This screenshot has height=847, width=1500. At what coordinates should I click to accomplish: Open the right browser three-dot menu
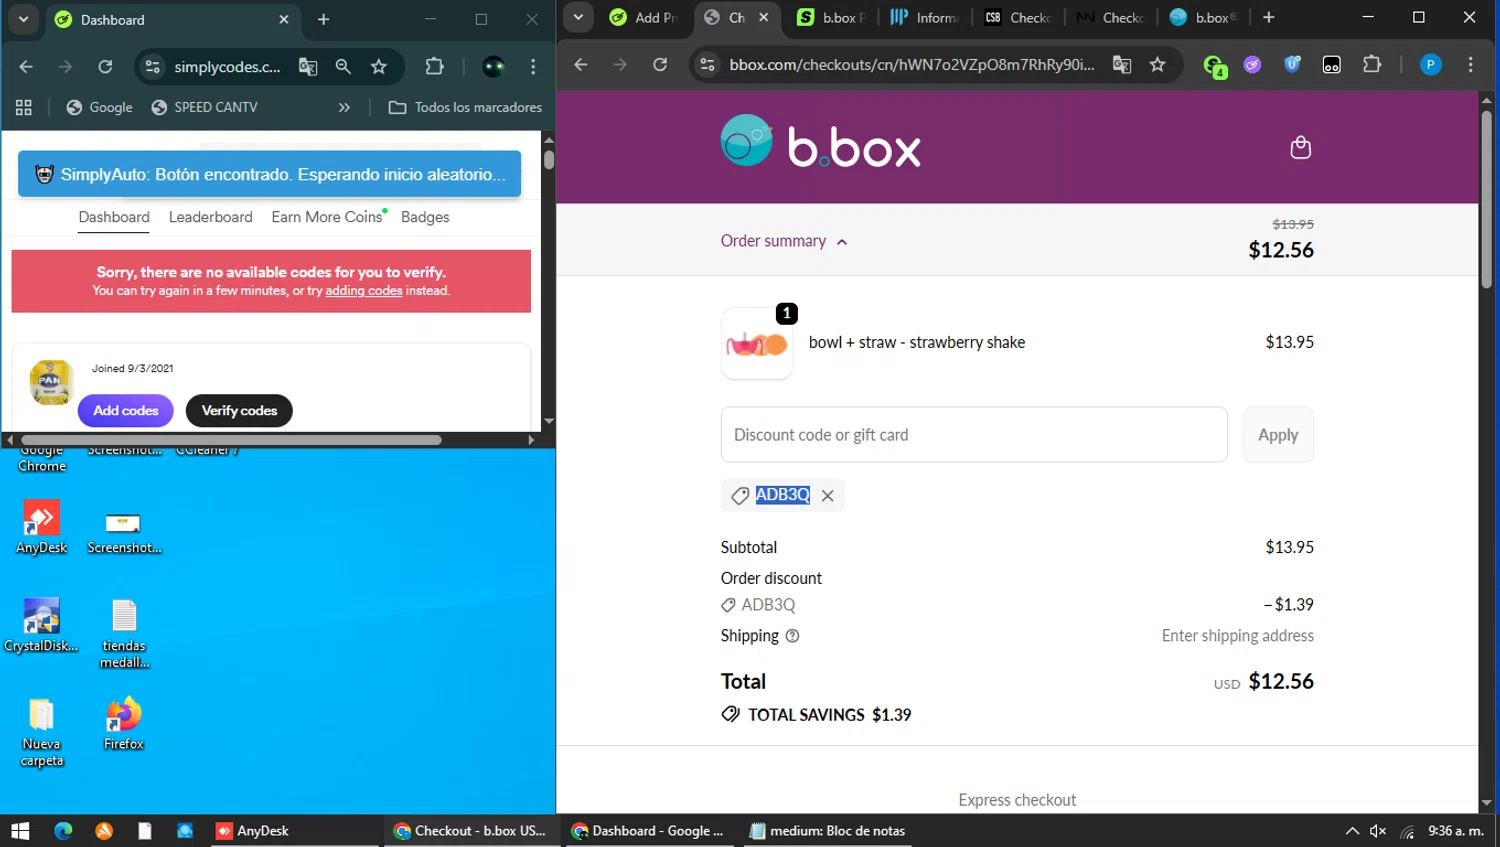1470,65
